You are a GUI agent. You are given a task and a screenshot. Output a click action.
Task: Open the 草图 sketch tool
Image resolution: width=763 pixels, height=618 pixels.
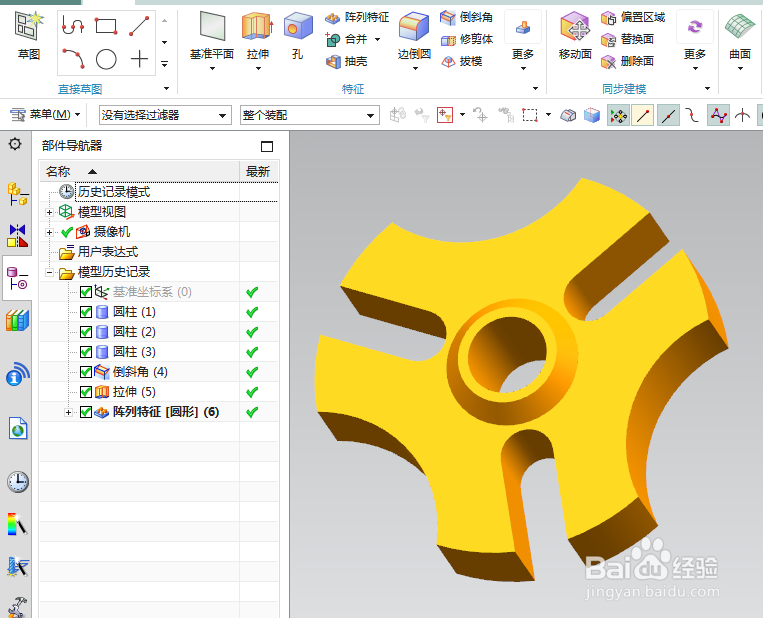28,36
